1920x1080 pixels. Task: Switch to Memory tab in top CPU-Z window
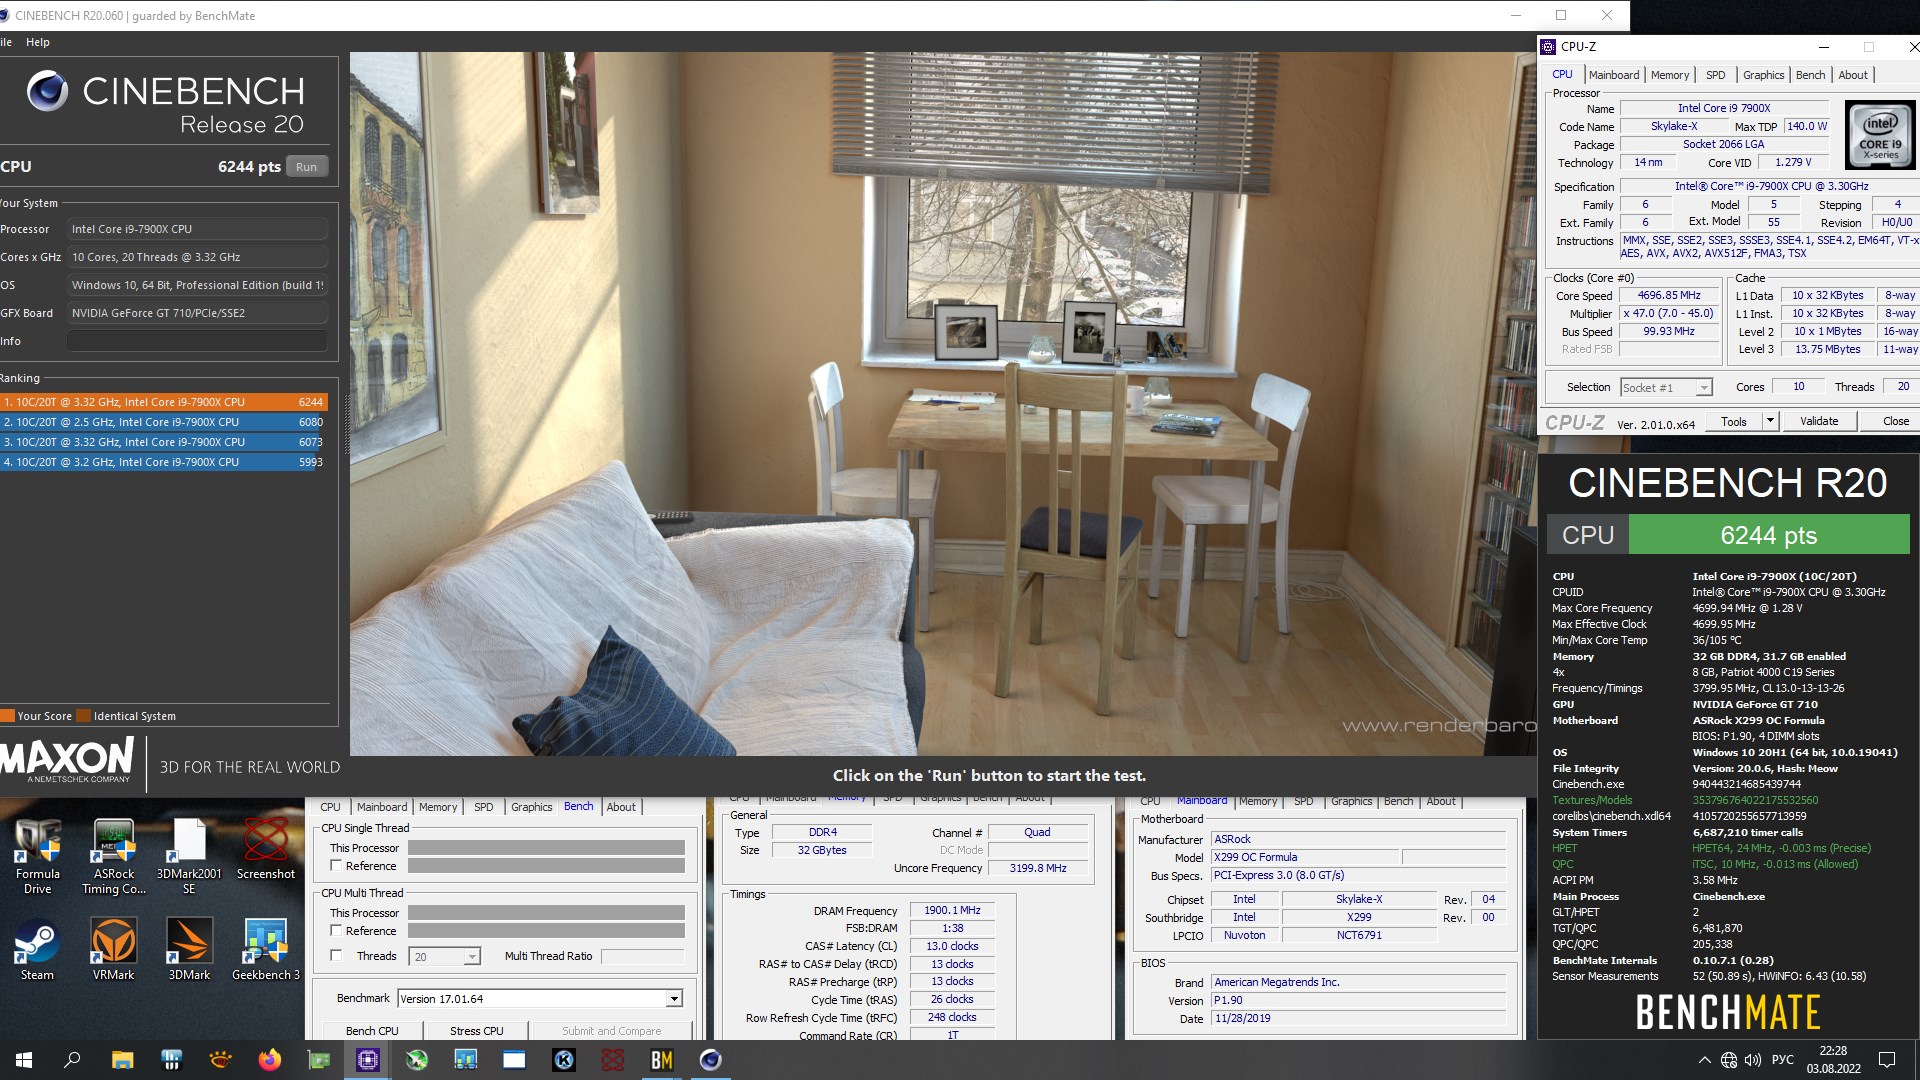(1669, 75)
